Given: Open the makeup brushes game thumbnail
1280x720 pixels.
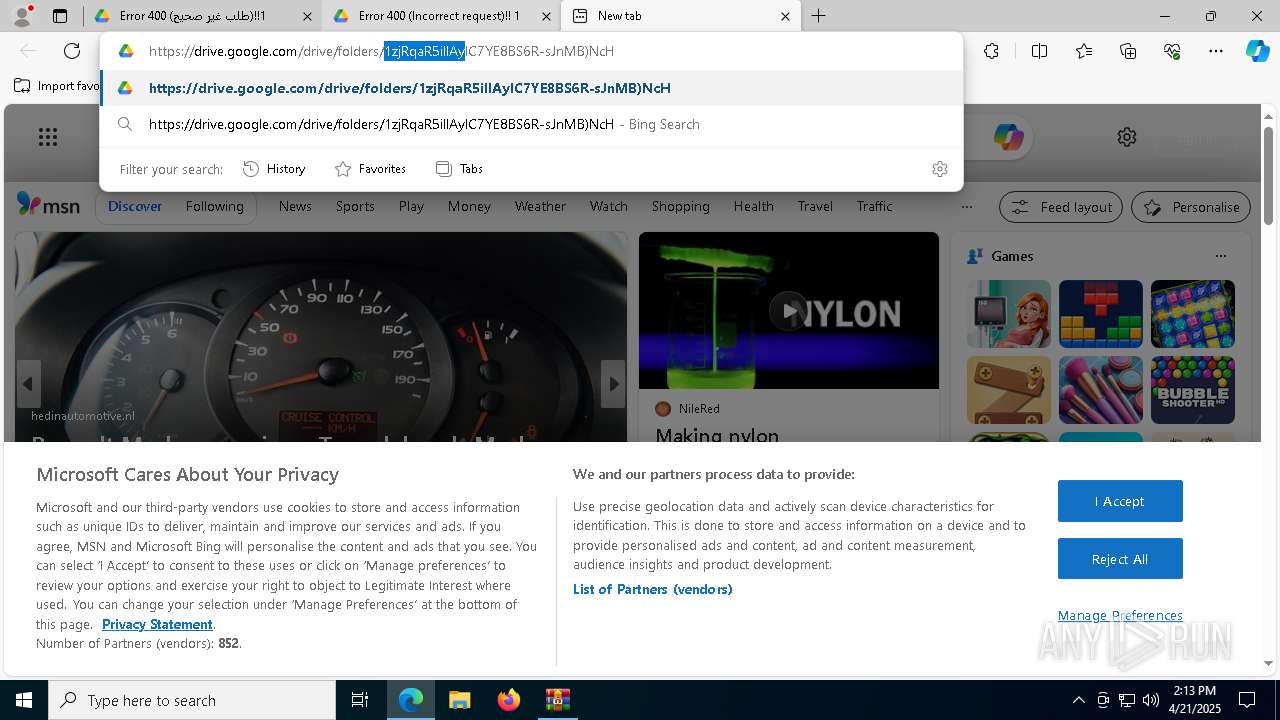Looking at the screenshot, I should [x=1100, y=390].
